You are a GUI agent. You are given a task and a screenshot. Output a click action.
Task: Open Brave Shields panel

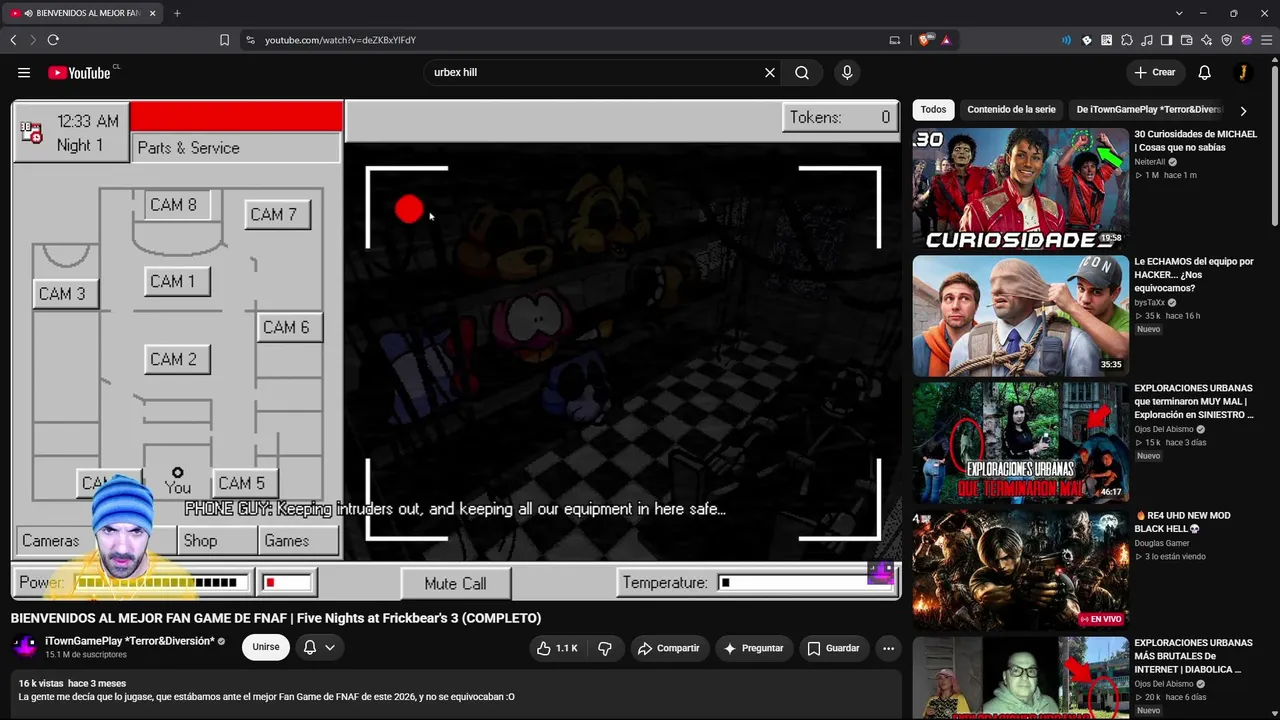(x=925, y=40)
